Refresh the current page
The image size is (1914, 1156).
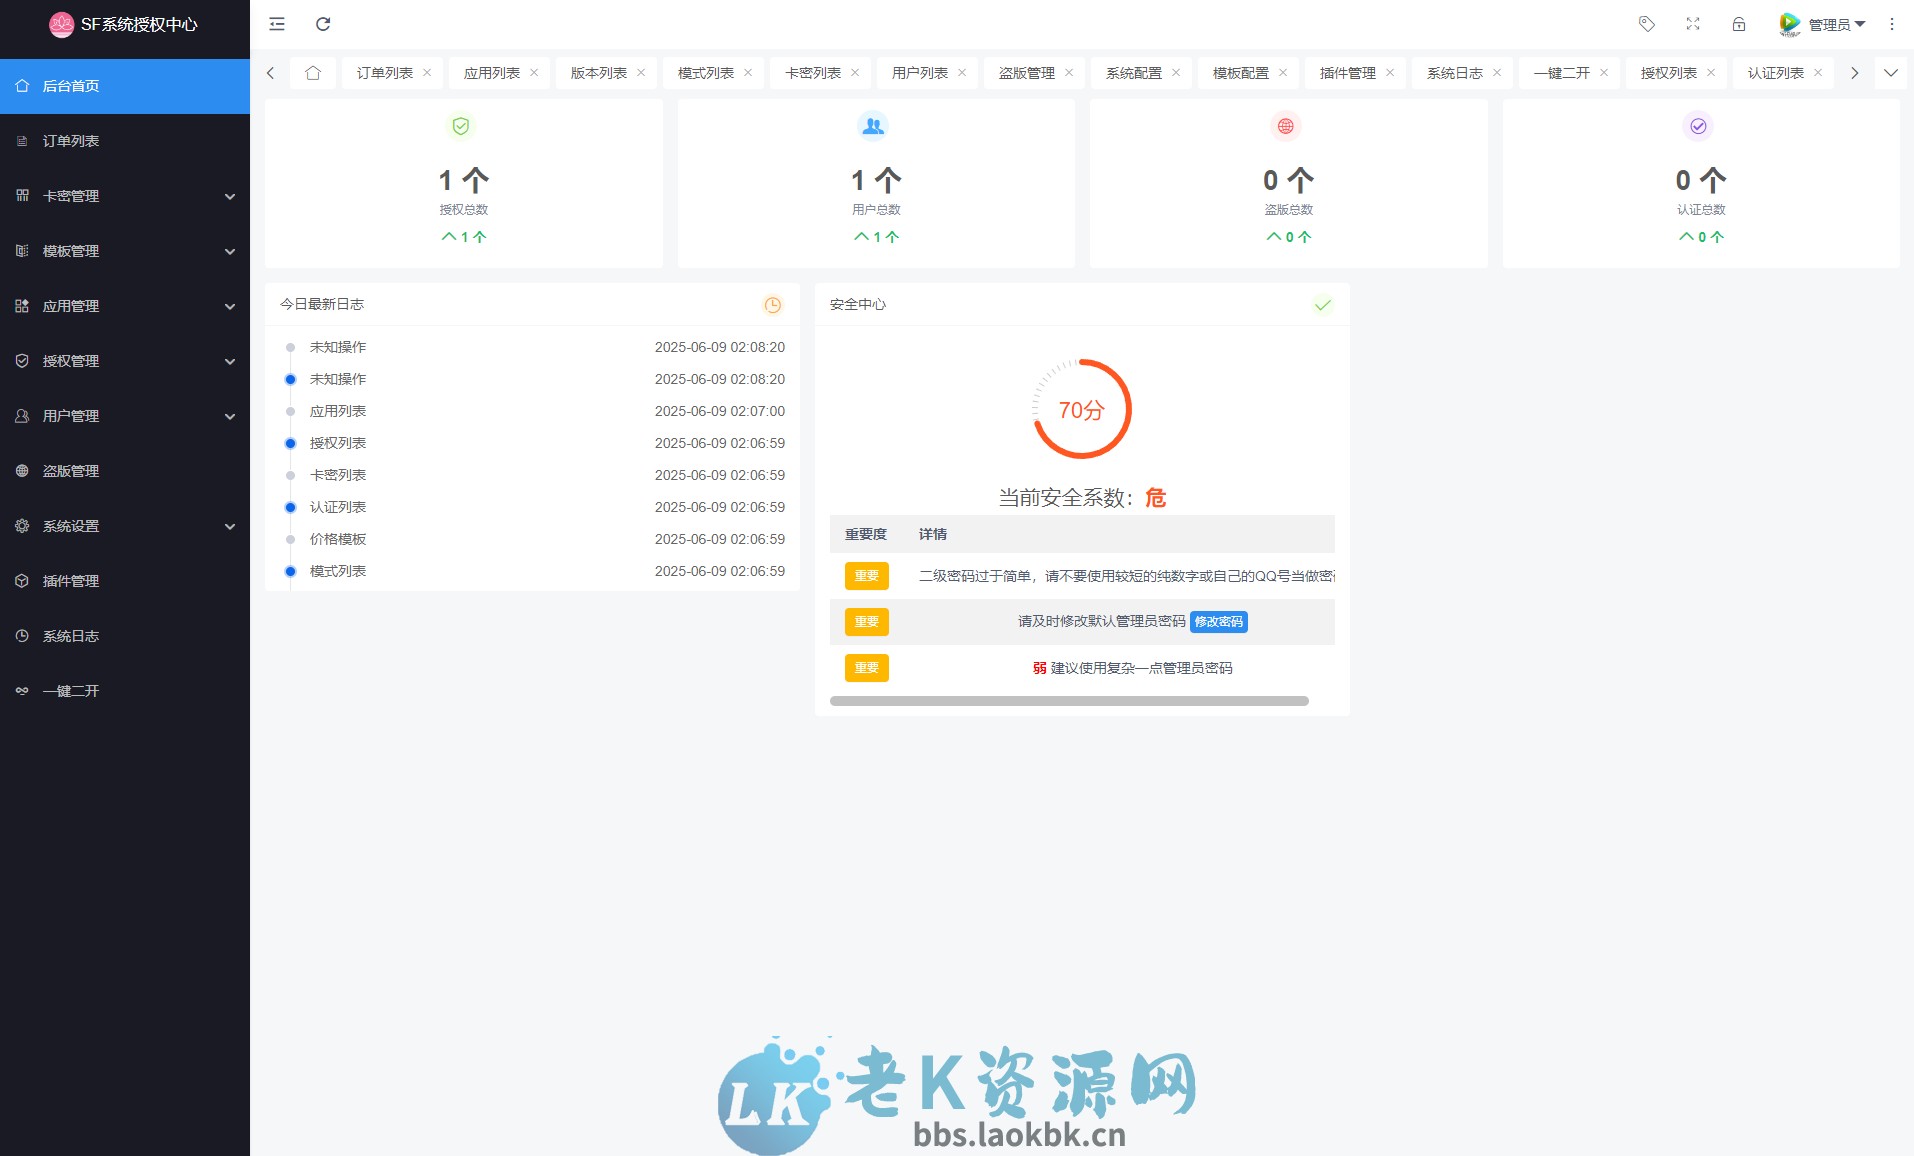pos(322,23)
